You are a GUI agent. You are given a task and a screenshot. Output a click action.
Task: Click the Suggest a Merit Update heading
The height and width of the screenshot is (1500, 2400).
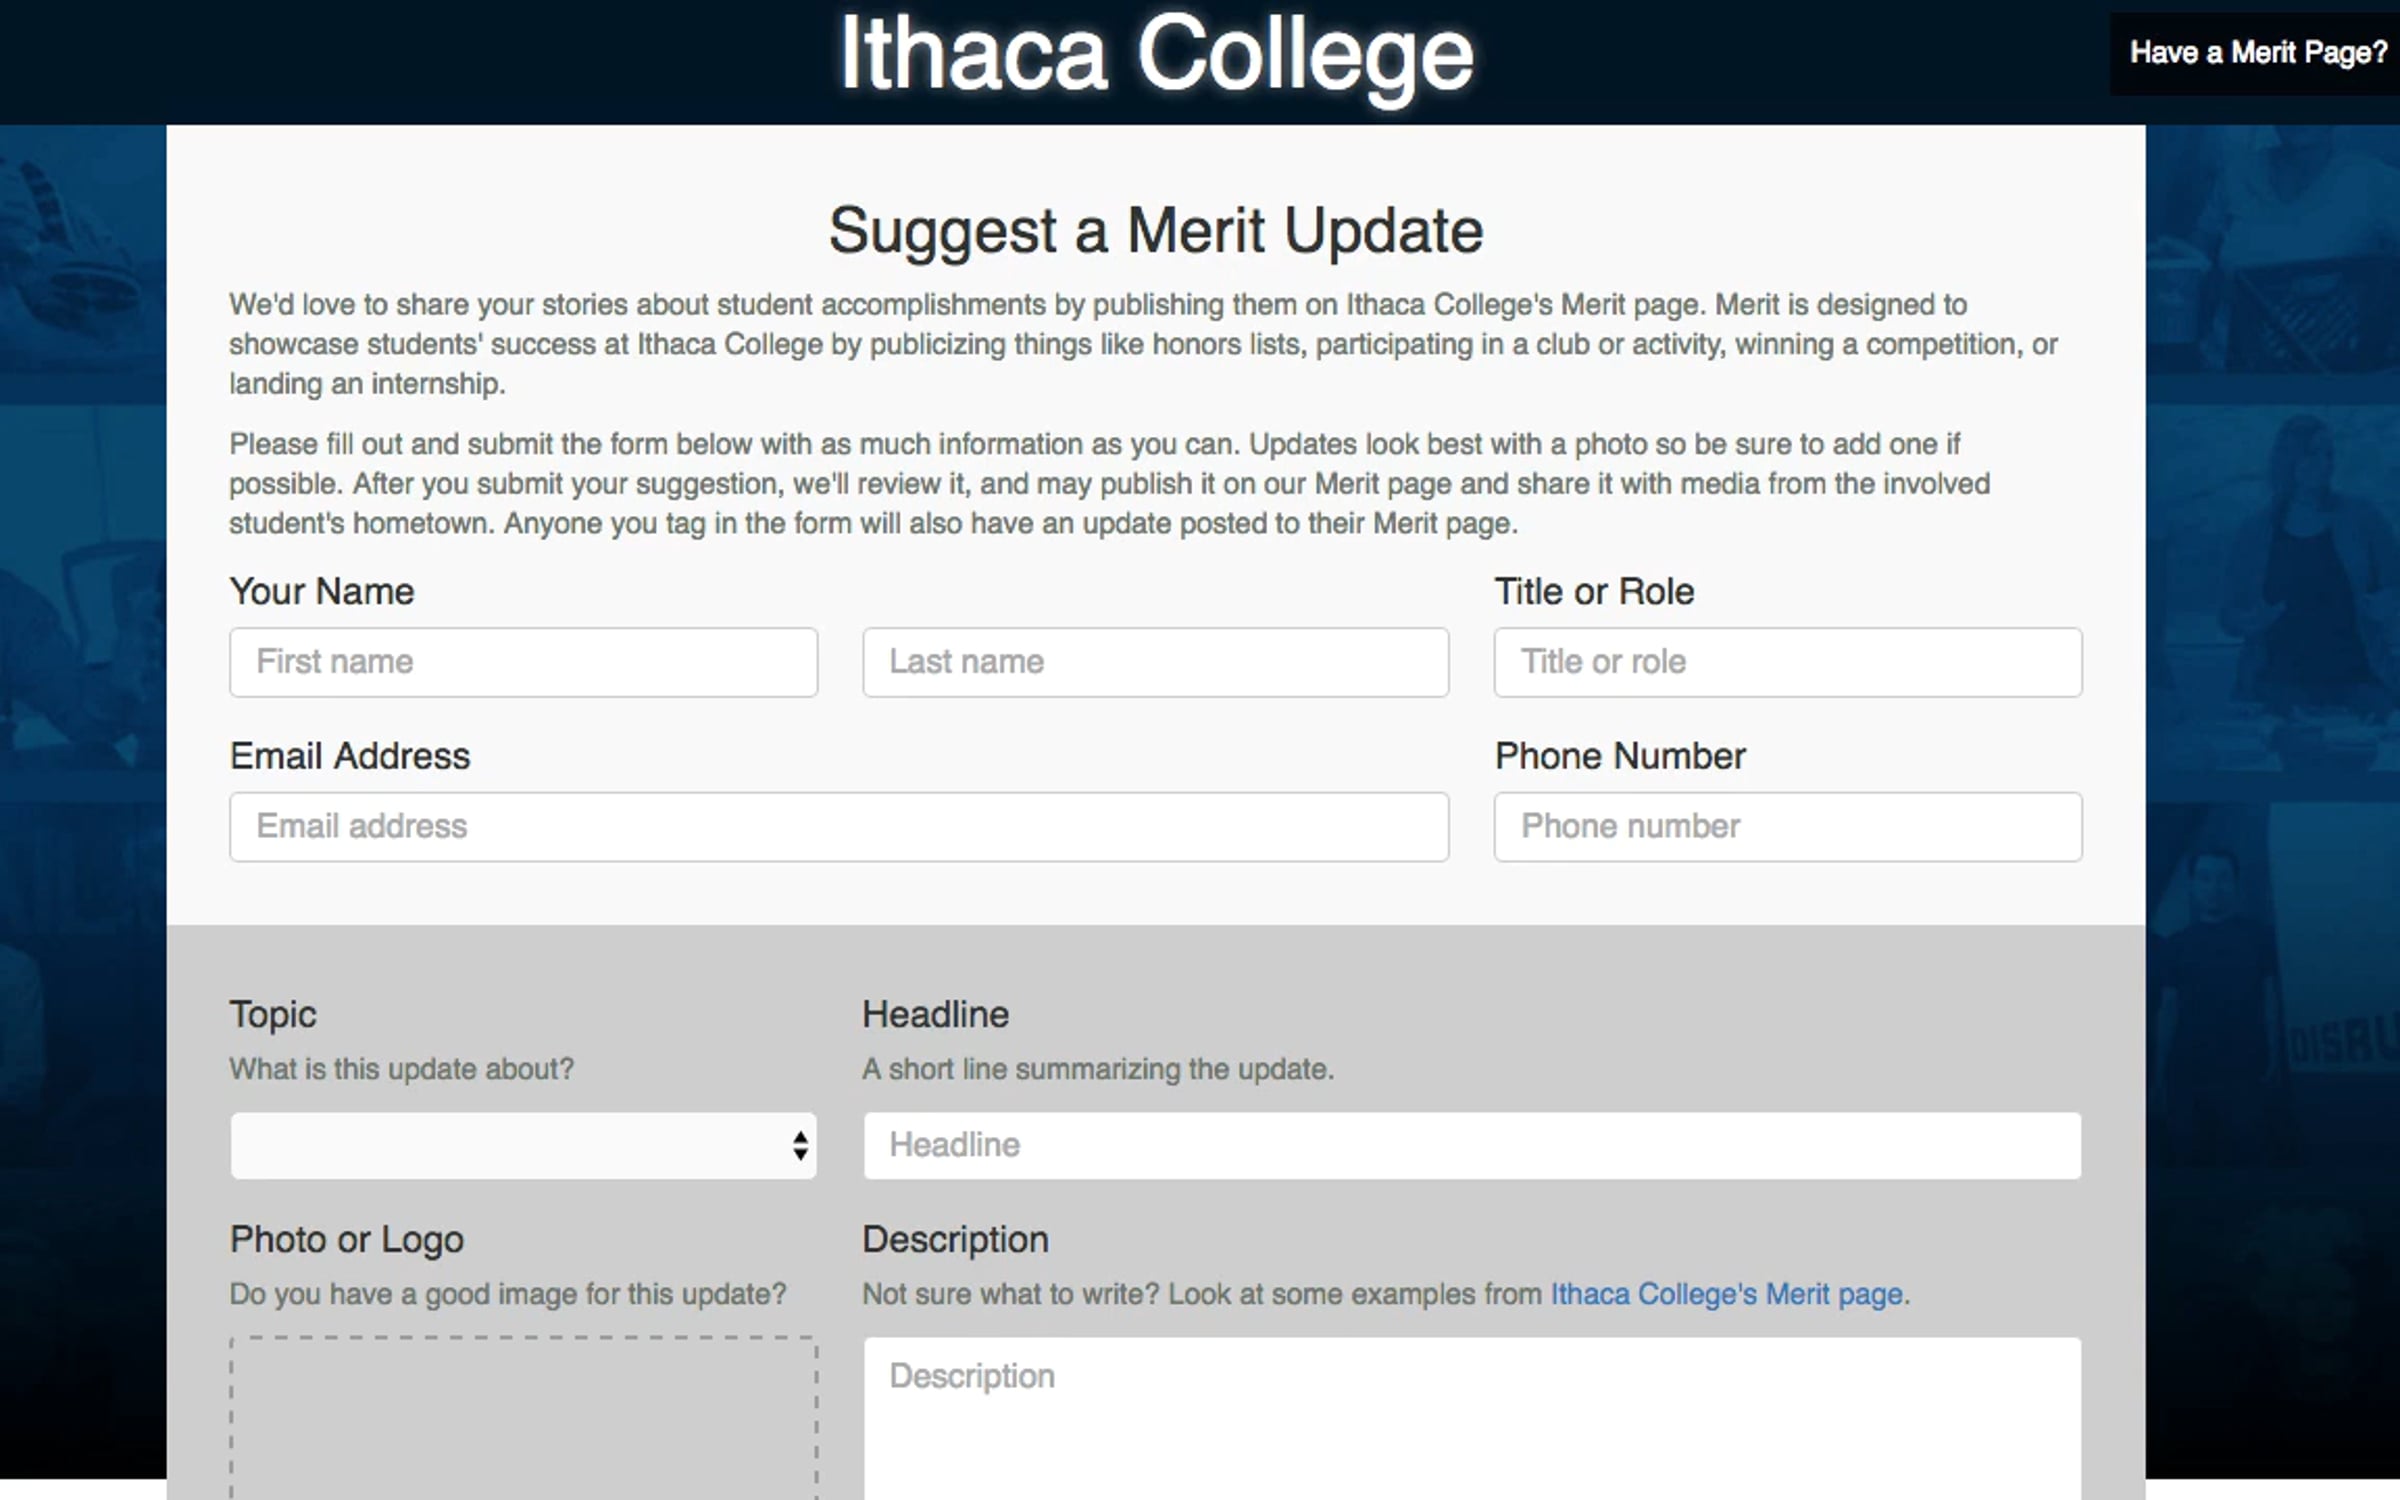(1156, 231)
